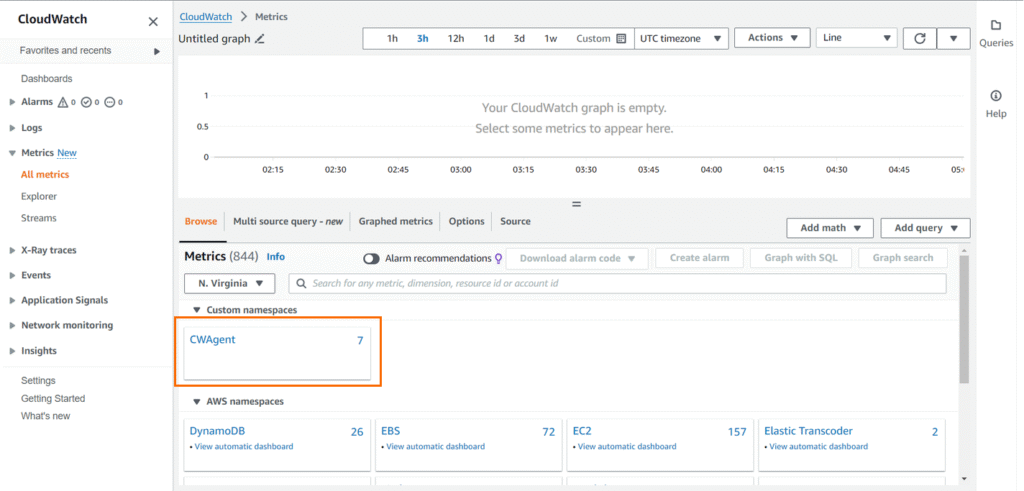Click the refresh graph icon
The height and width of the screenshot is (491, 1024).
coord(919,38)
